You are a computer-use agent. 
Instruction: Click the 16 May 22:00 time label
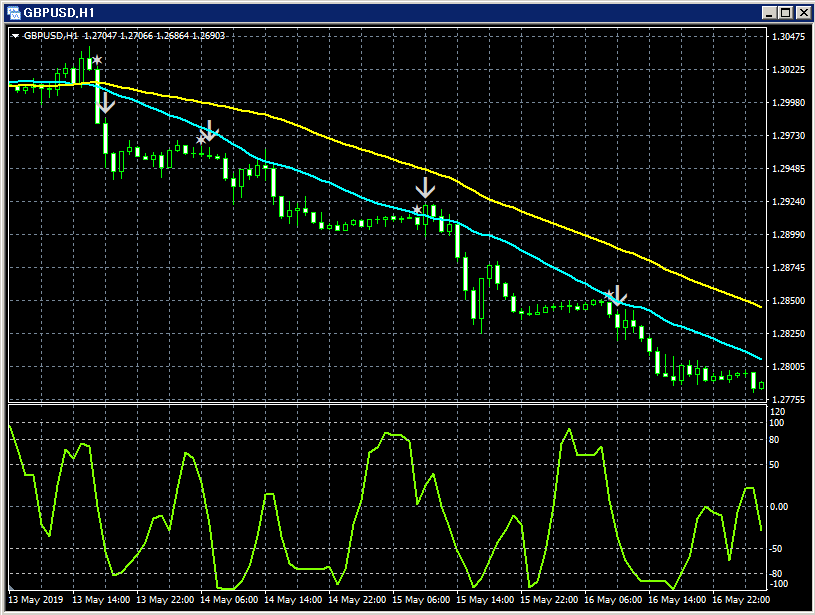[741, 600]
